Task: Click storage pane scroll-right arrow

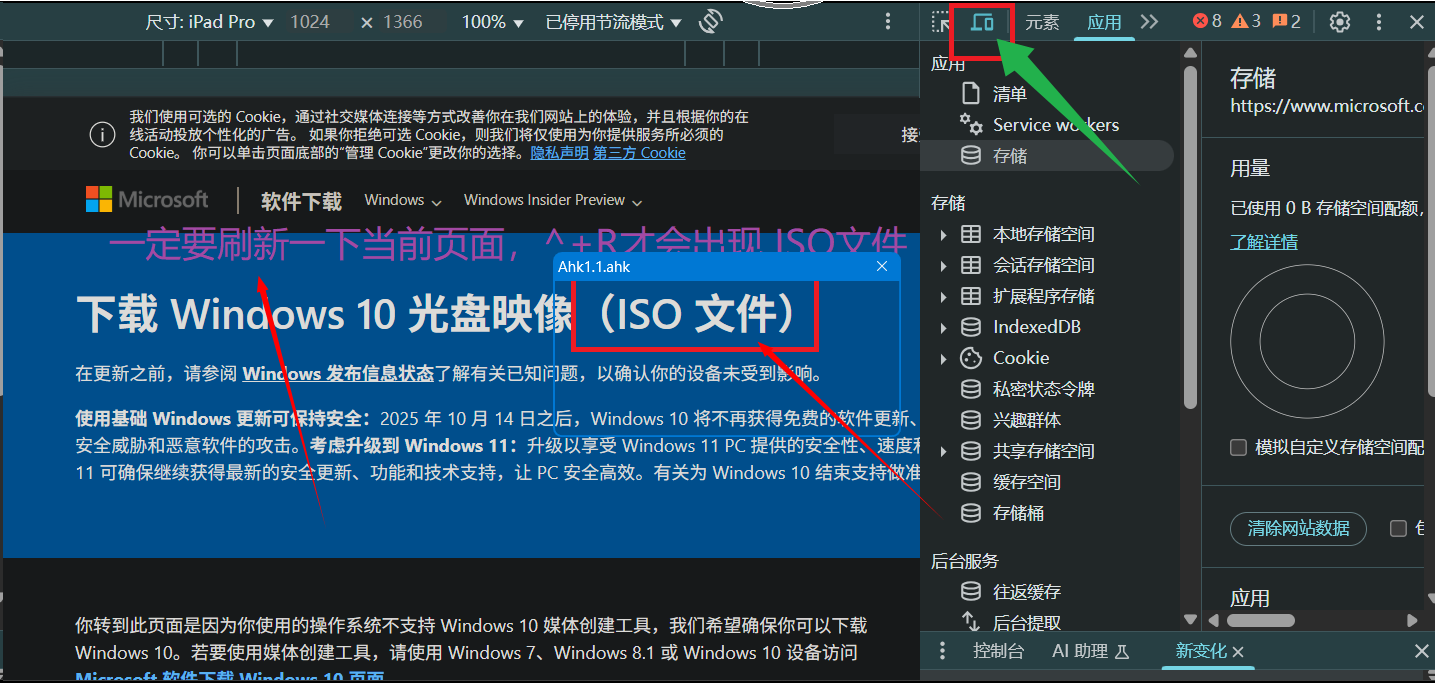Action: click(x=1412, y=622)
